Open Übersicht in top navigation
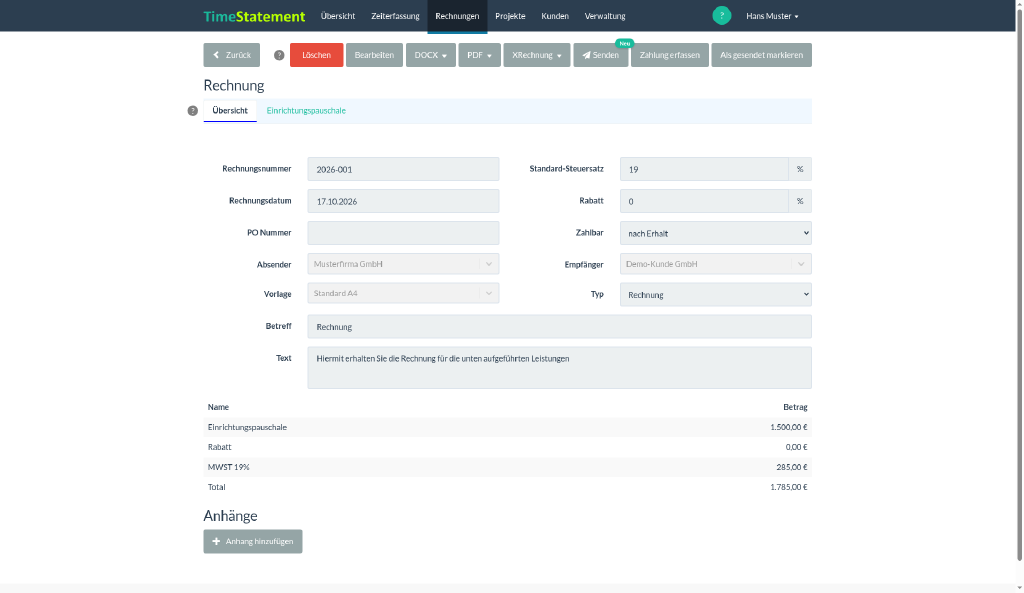 (x=338, y=16)
